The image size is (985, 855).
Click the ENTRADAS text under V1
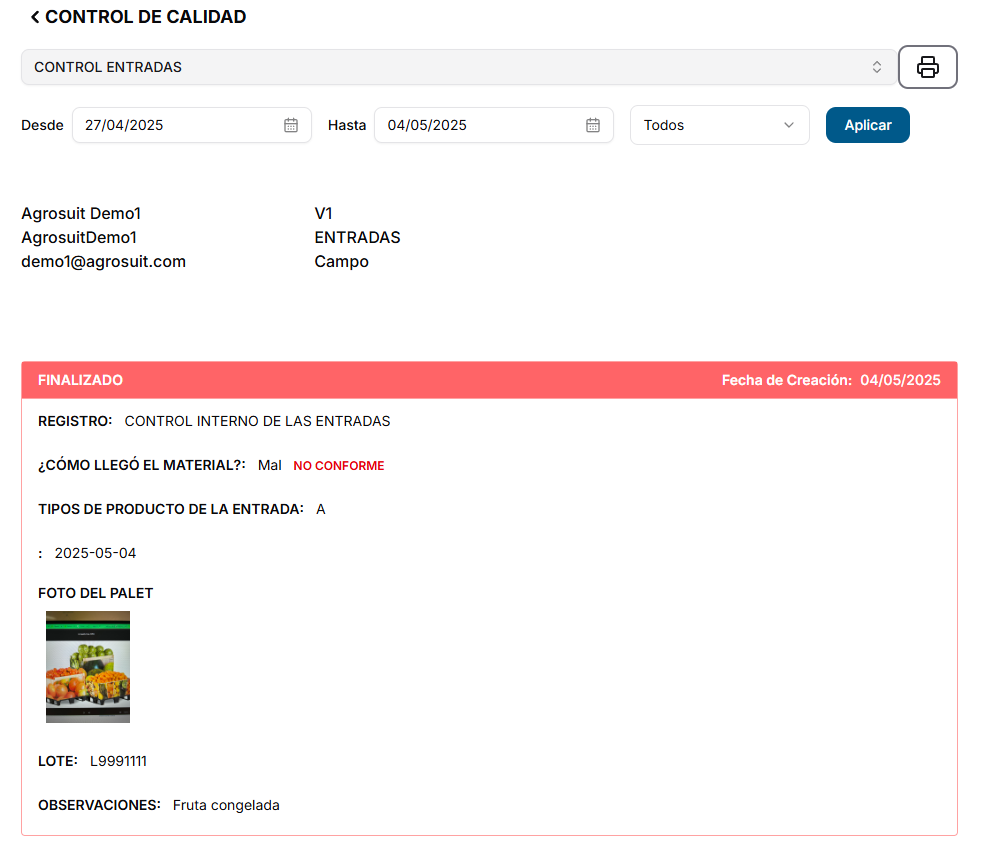[357, 237]
